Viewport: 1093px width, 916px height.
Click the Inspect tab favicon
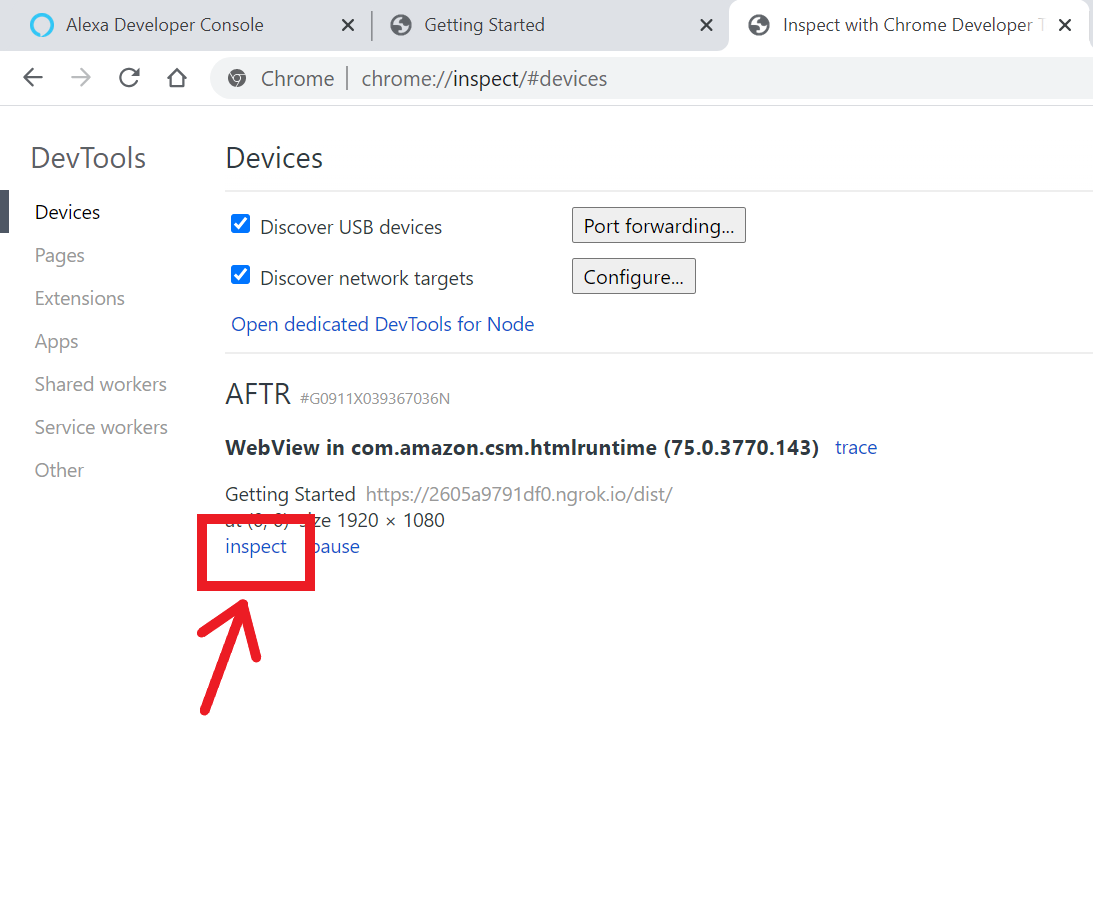tap(758, 24)
